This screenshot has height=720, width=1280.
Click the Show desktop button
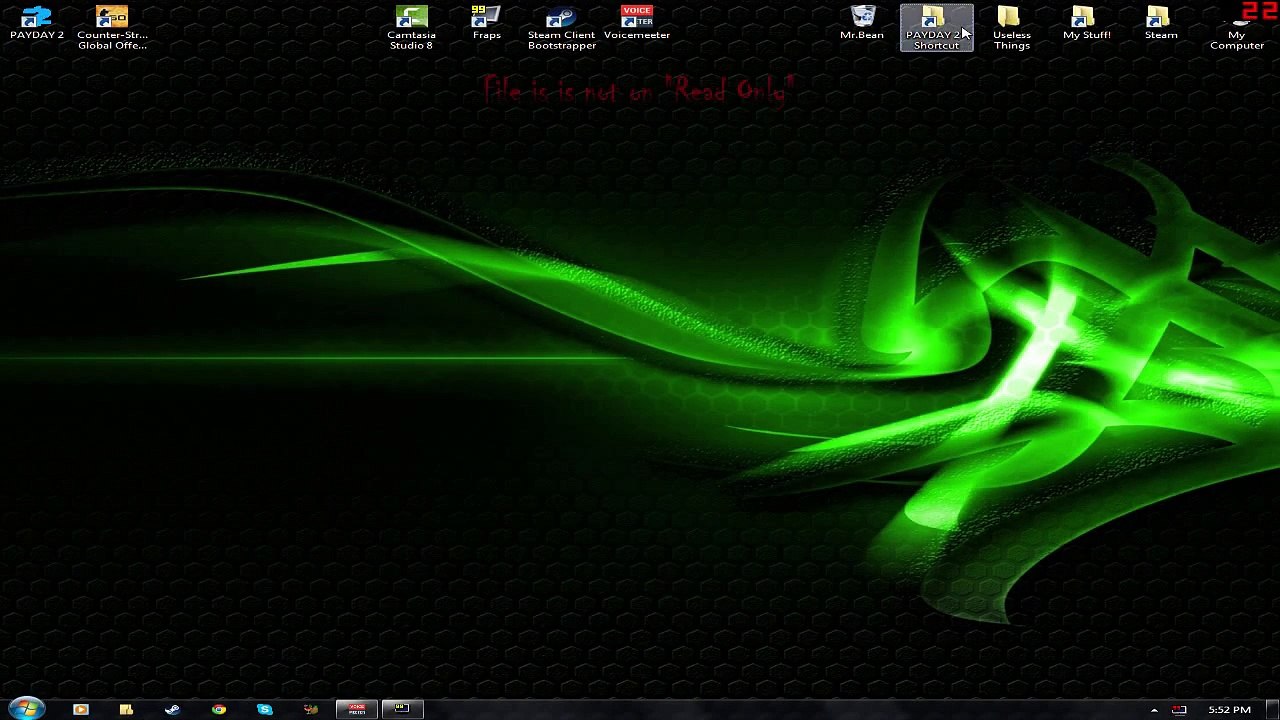coord(1273,709)
